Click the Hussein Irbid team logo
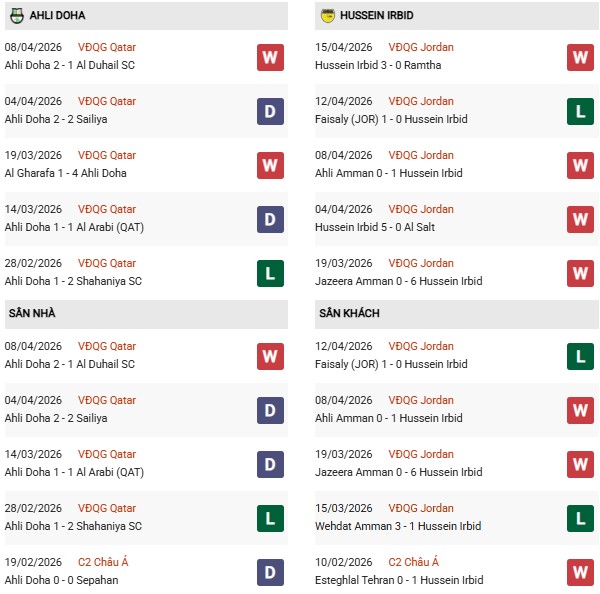 [328, 15]
